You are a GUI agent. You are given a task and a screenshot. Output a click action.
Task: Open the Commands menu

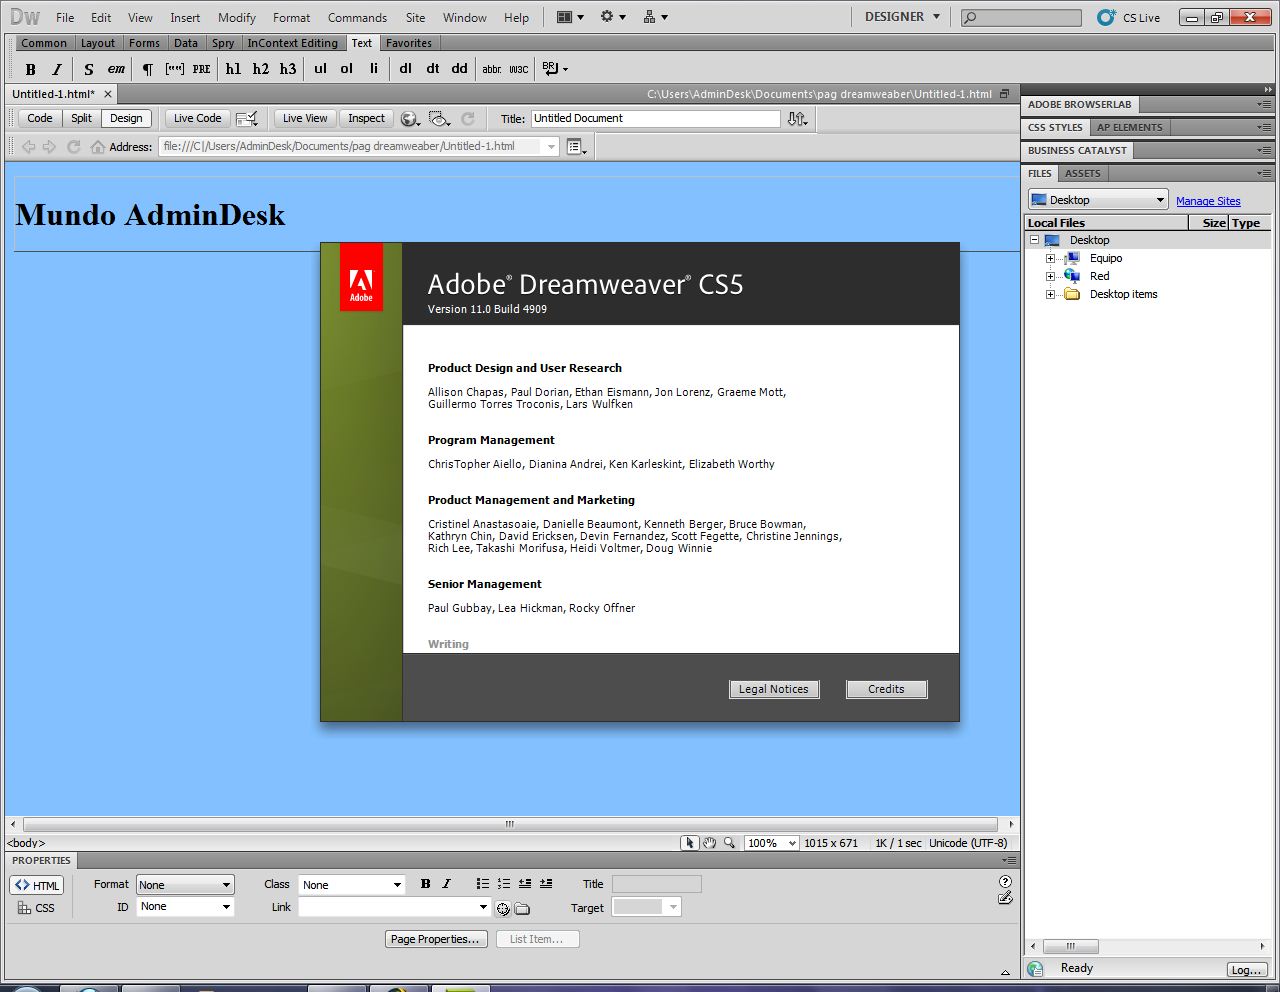357,18
